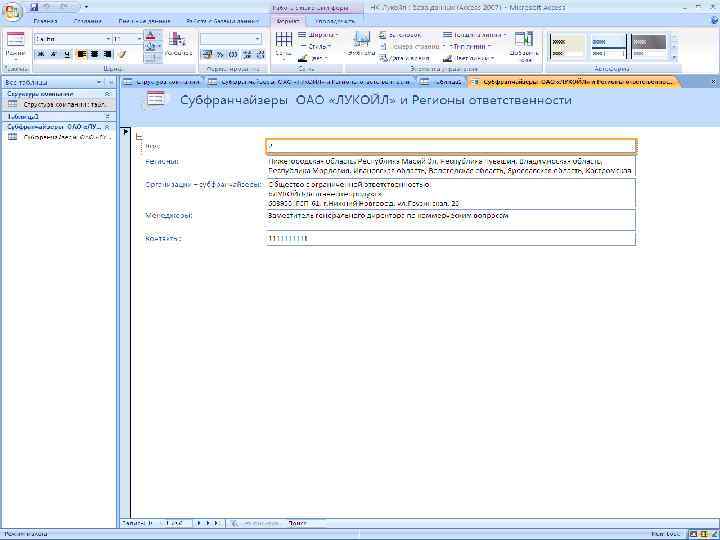Apply thousands separator (000) format

233,54
